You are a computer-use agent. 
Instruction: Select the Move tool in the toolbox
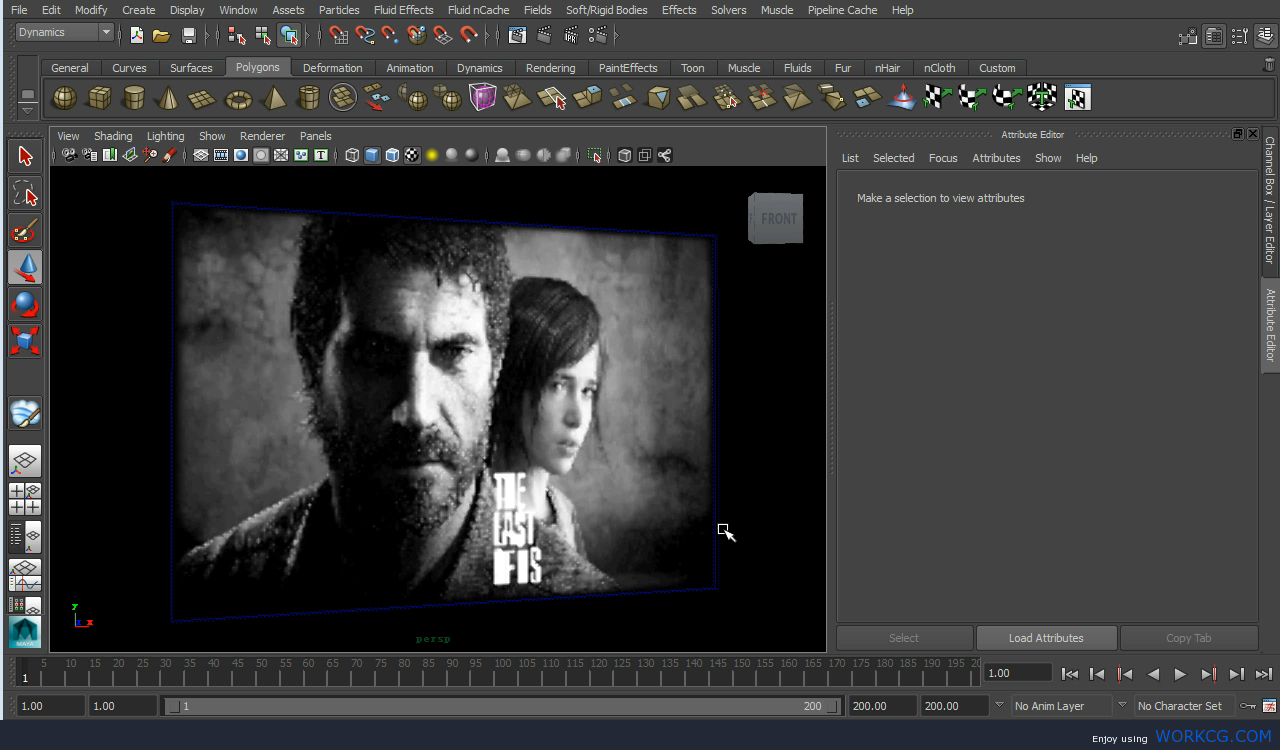25,267
